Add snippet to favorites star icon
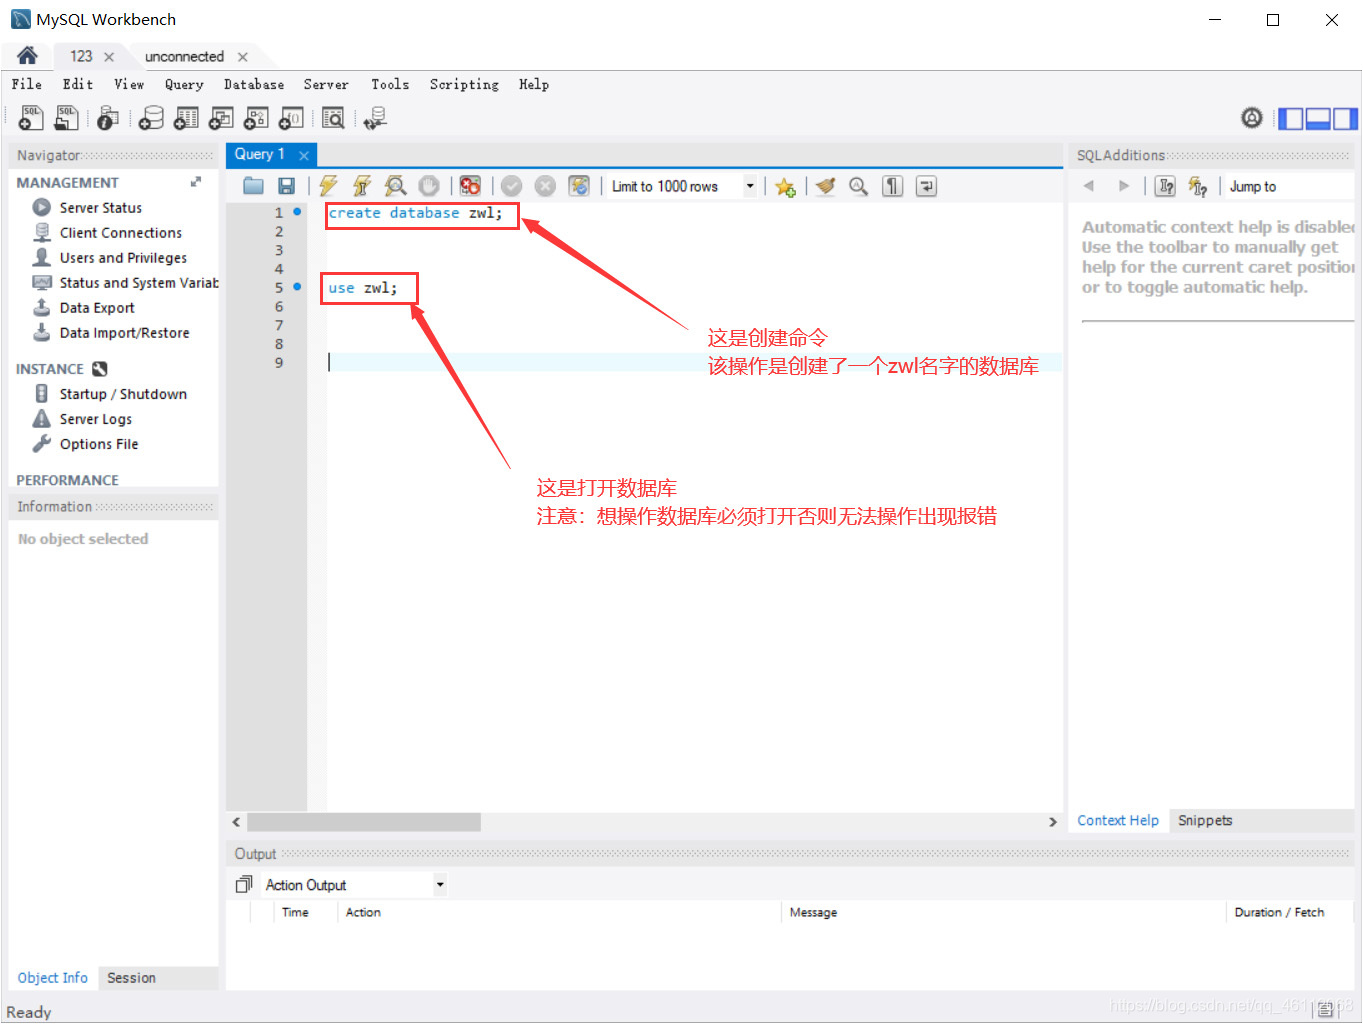The image size is (1363, 1024). click(x=785, y=187)
